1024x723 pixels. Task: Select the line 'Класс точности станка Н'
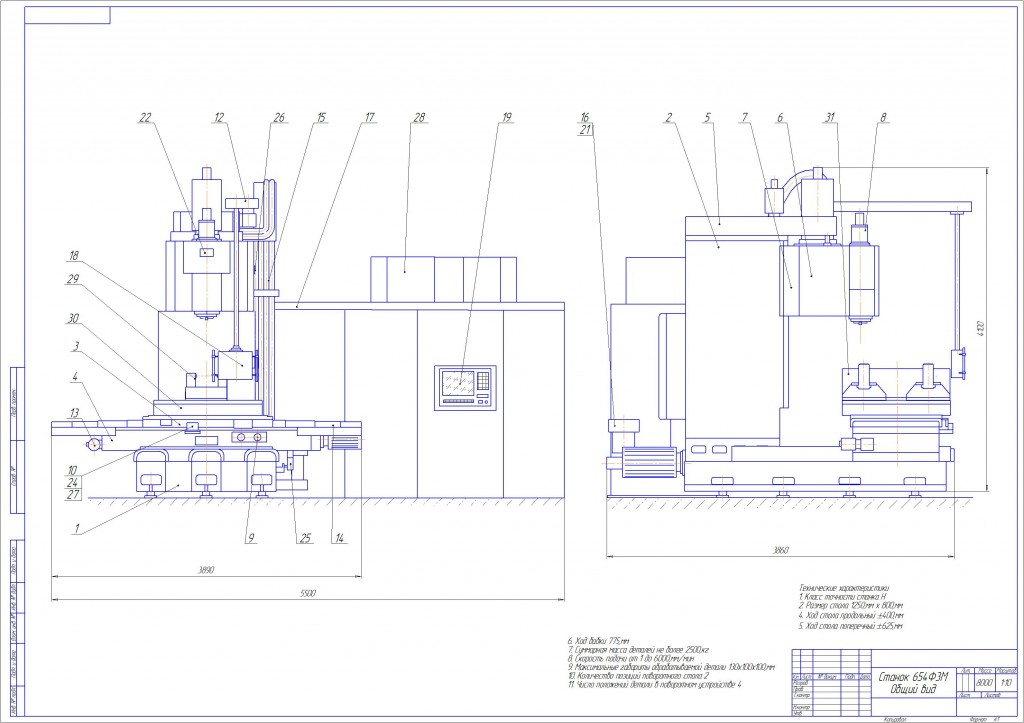point(842,598)
